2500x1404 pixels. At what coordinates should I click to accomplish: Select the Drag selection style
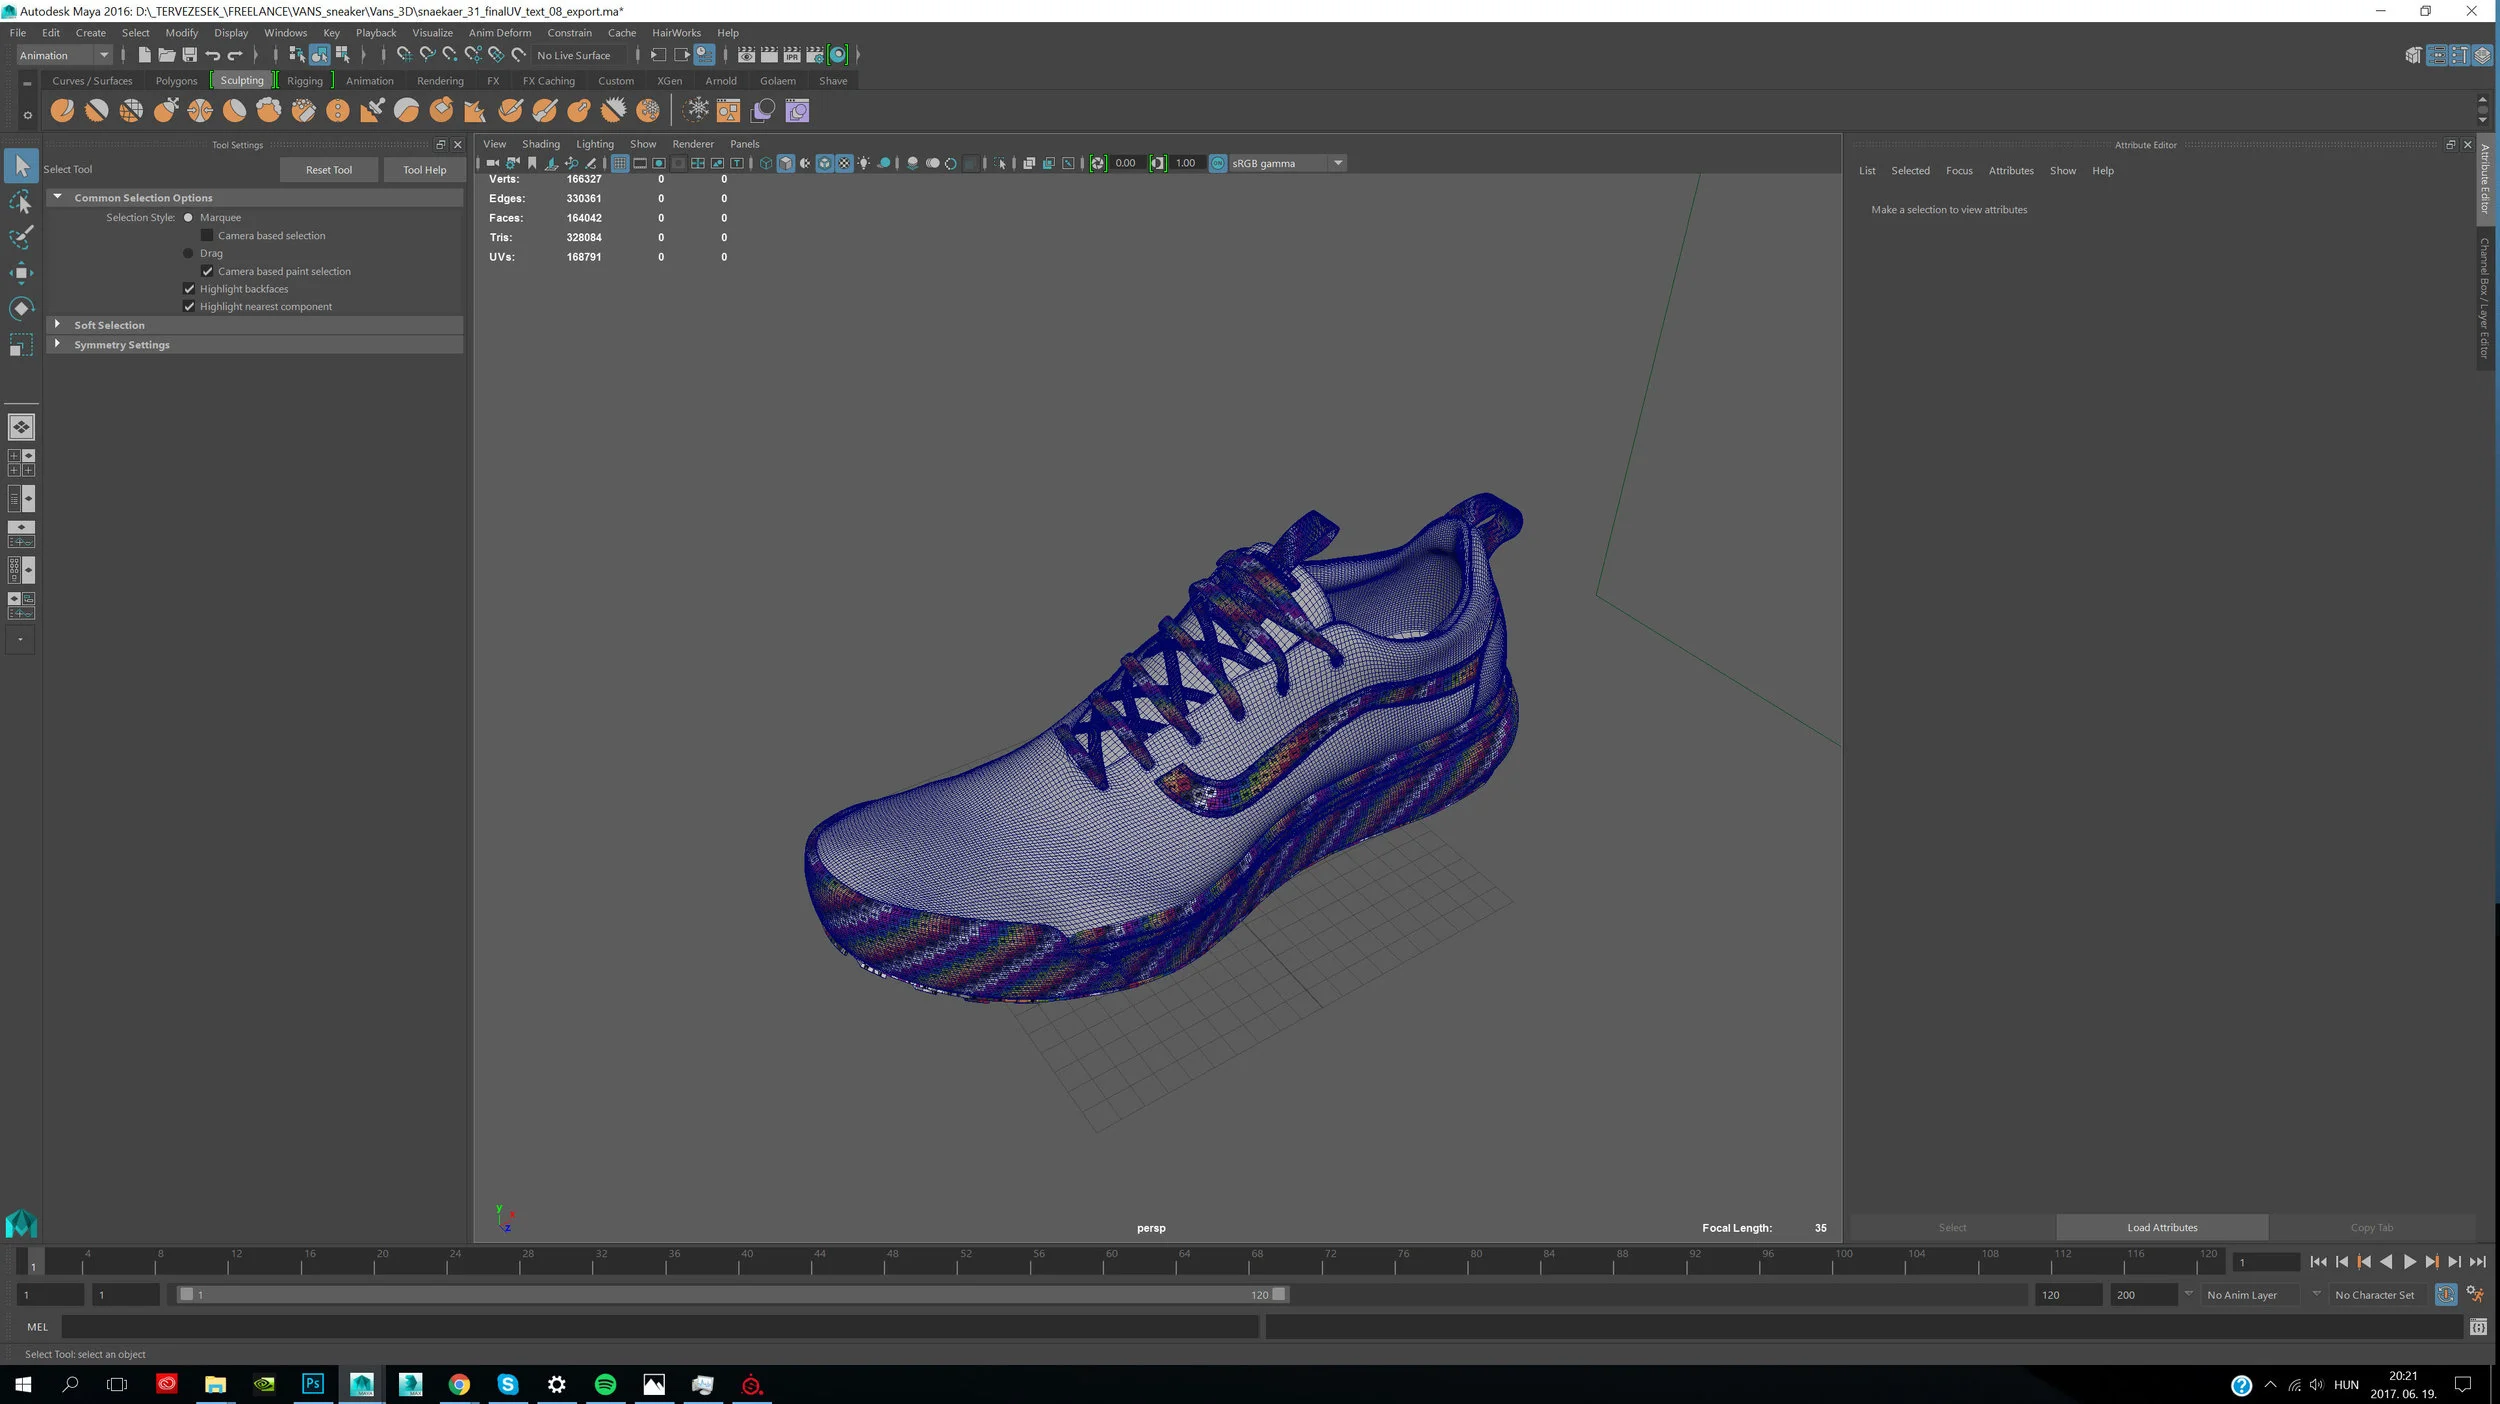point(188,254)
